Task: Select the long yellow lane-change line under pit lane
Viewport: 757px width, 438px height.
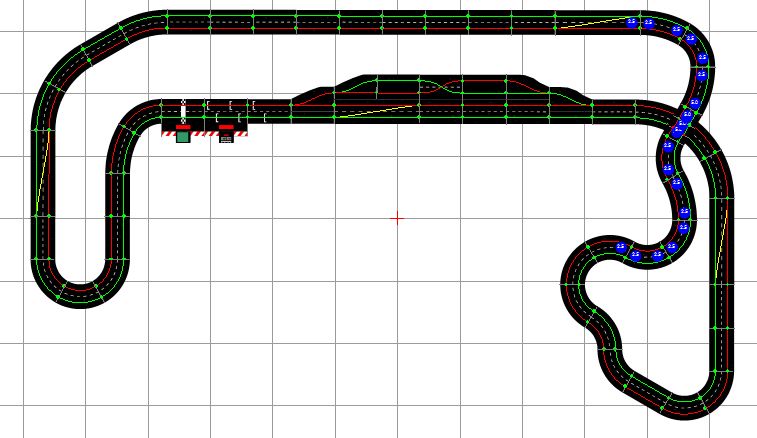Action: click(x=360, y=110)
